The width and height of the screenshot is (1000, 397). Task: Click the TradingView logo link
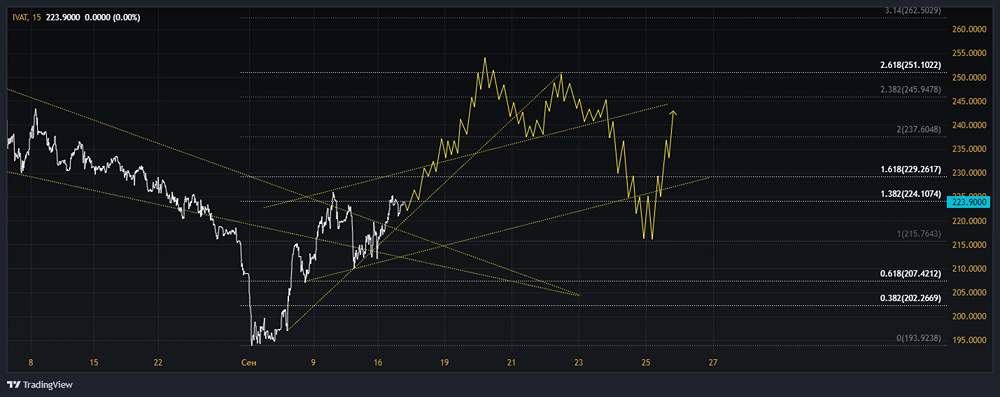coord(39,385)
